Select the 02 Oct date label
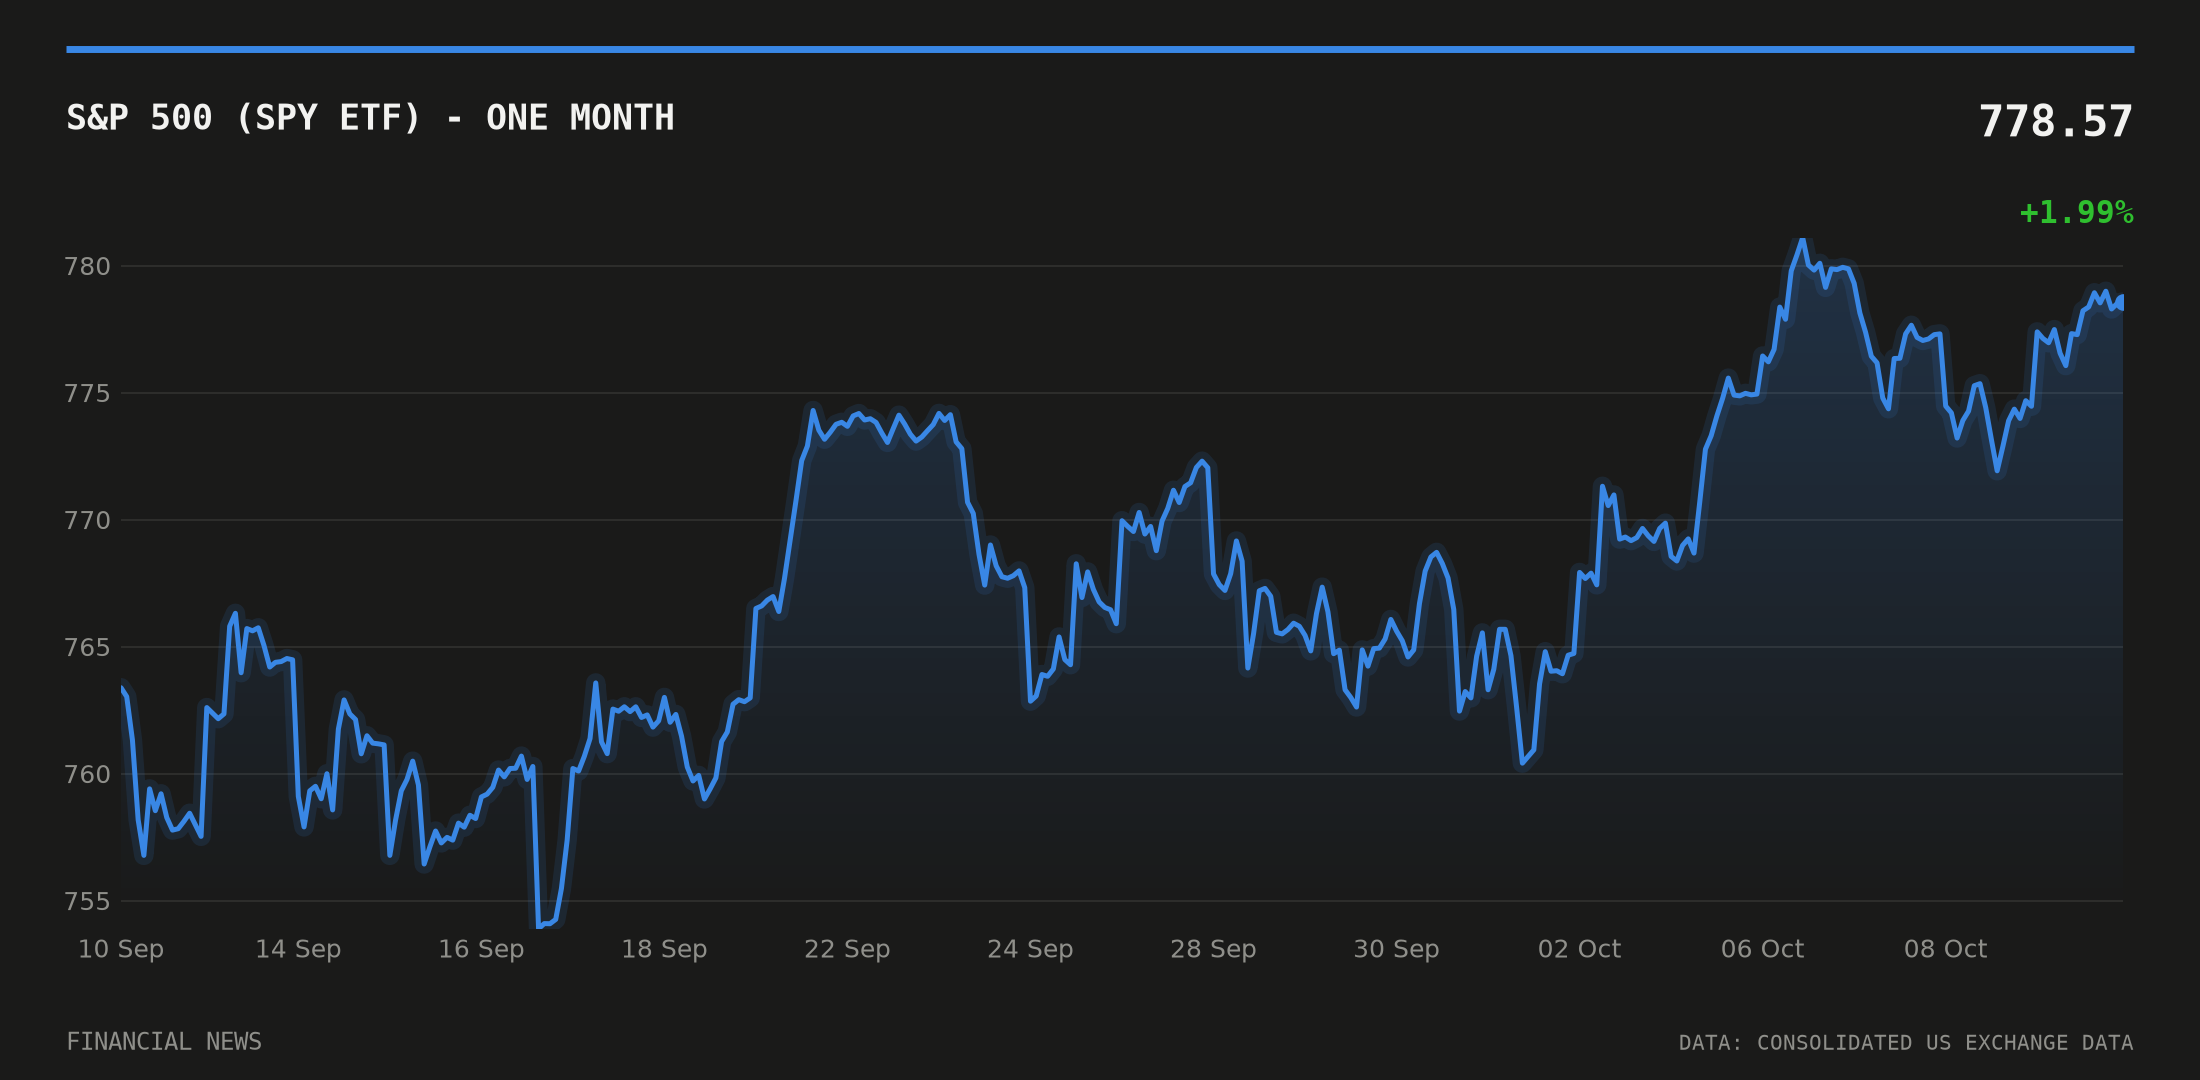Viewport: 2200px width, 1080px height. coord(1579,949)
